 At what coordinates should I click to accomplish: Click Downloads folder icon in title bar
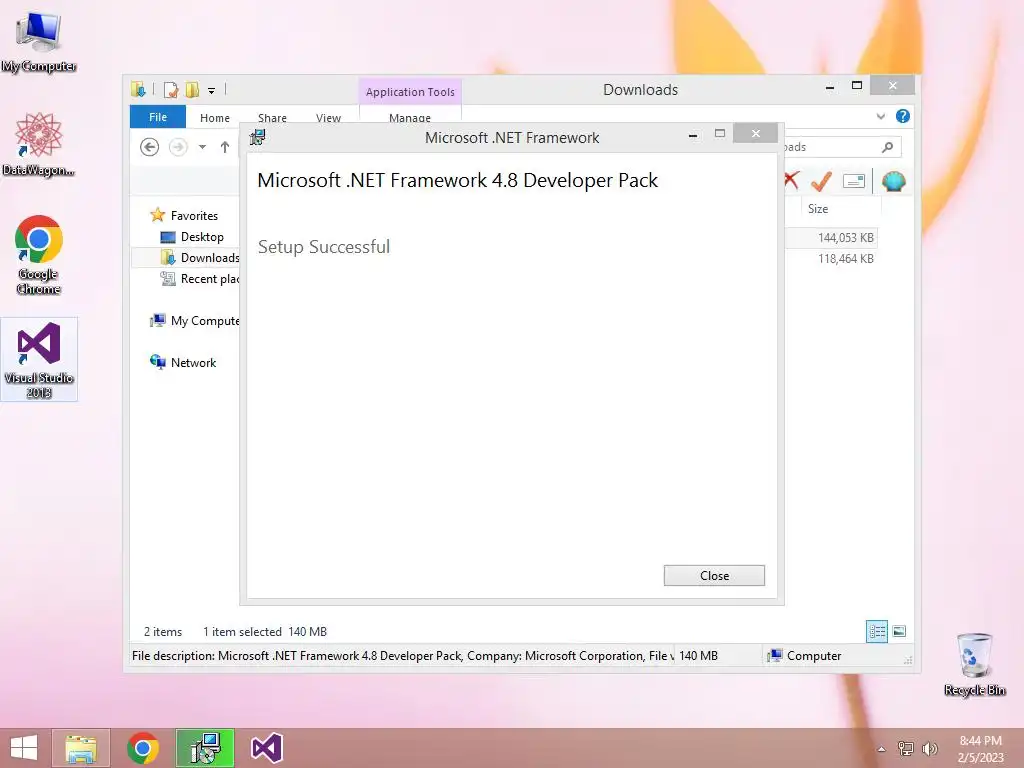coord(138,89)
